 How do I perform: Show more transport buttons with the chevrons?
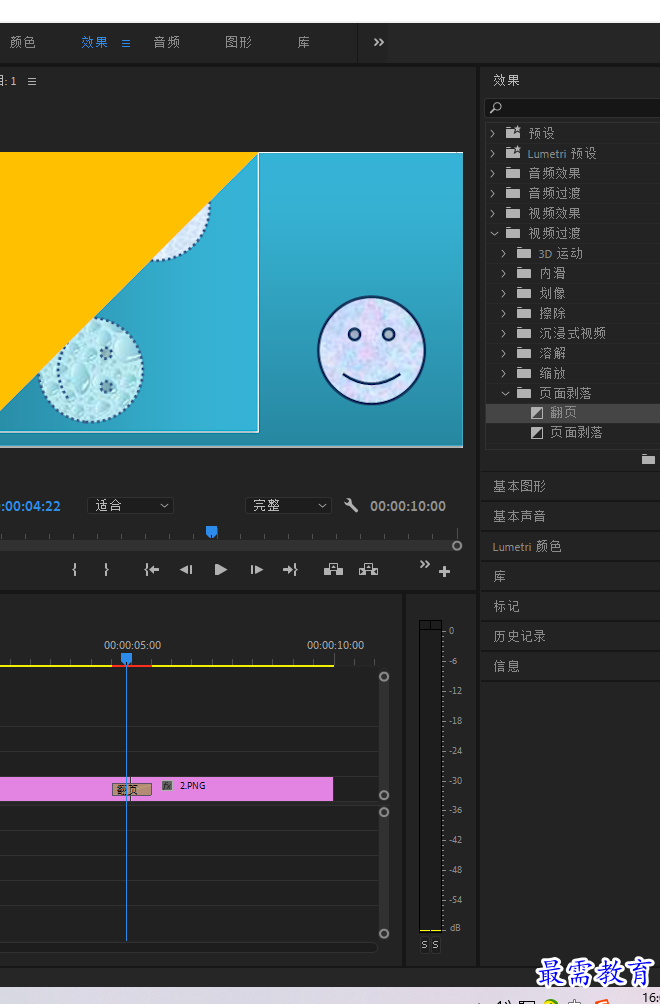tap(424, 564)
